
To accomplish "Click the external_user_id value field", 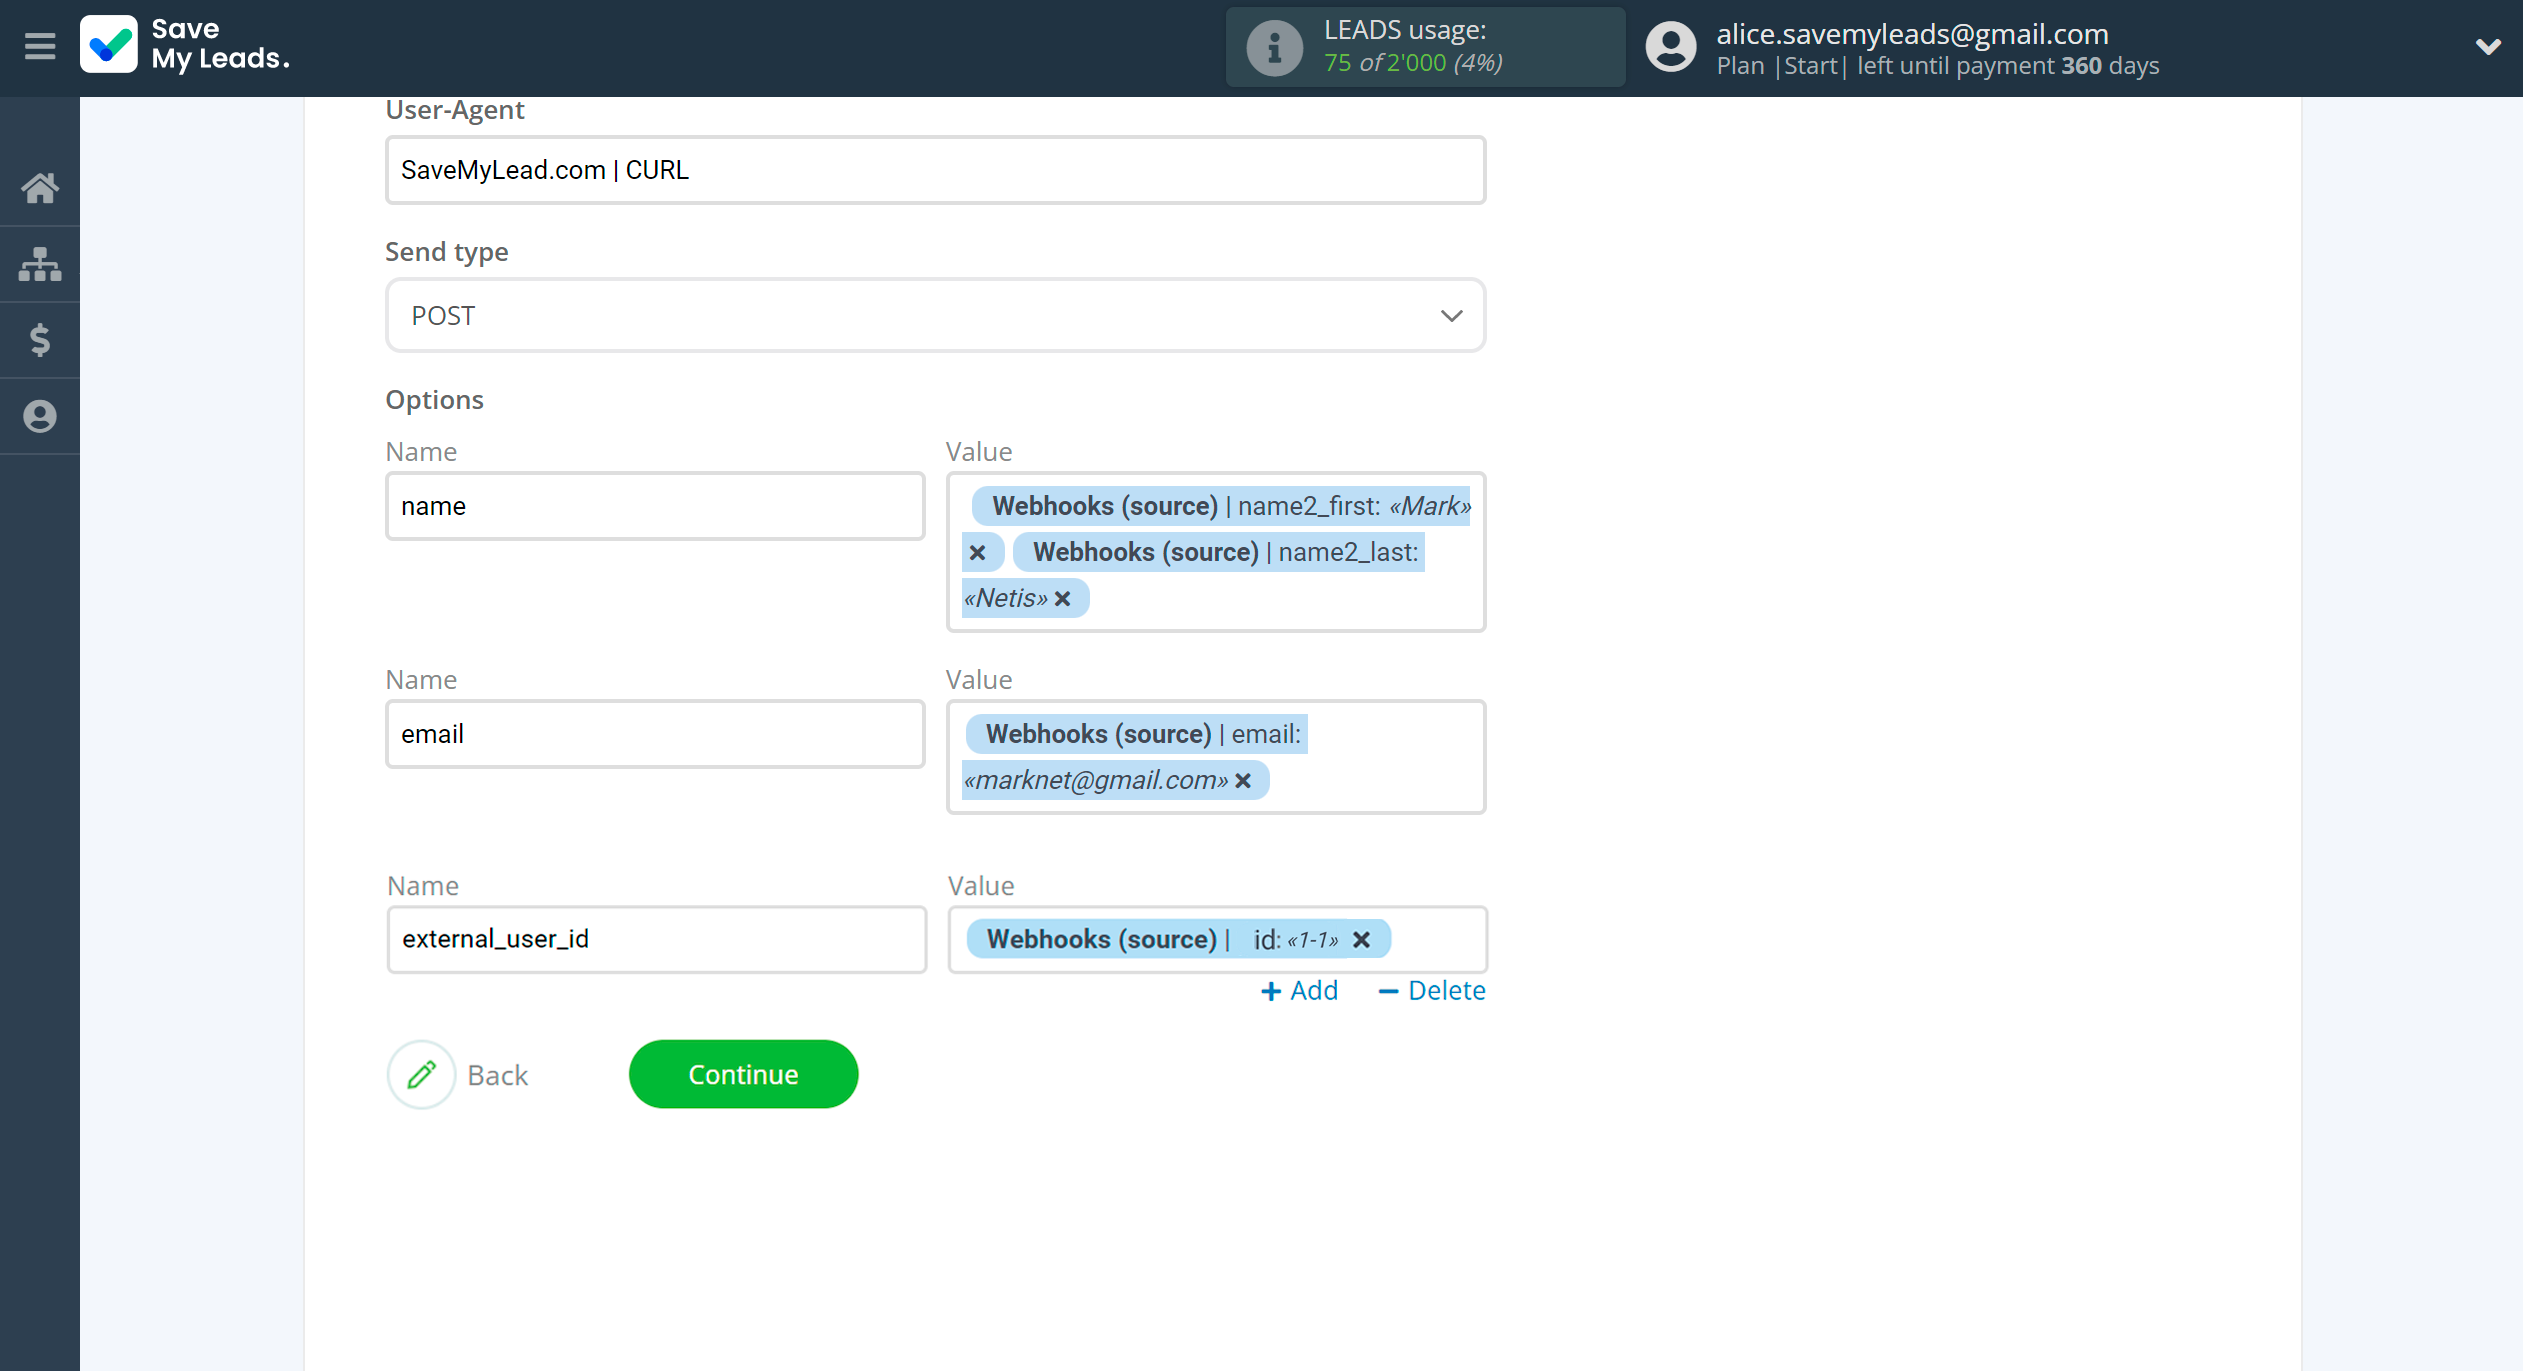I will [1218, 939].
